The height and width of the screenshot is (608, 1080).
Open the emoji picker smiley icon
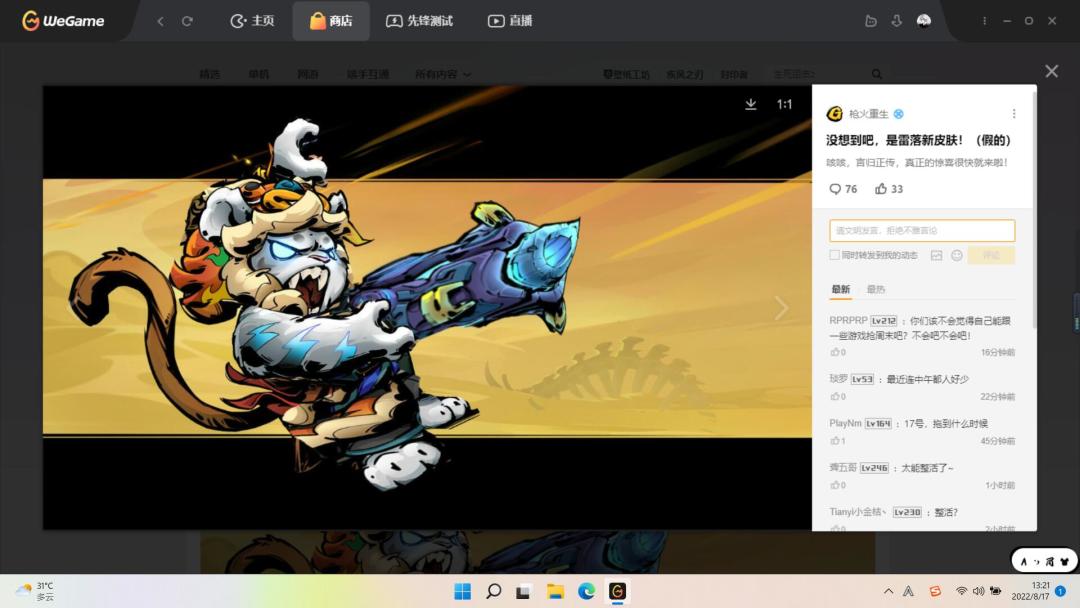click(x=957, y=255)
